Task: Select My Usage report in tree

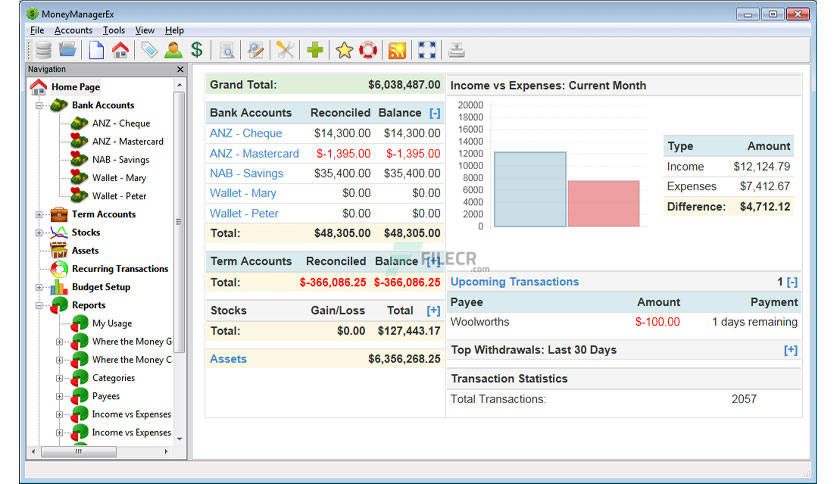Action: point(112,323)
